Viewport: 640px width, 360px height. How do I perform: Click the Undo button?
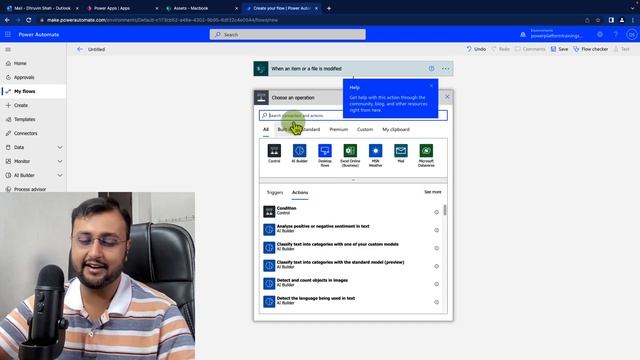coord(476,49)
